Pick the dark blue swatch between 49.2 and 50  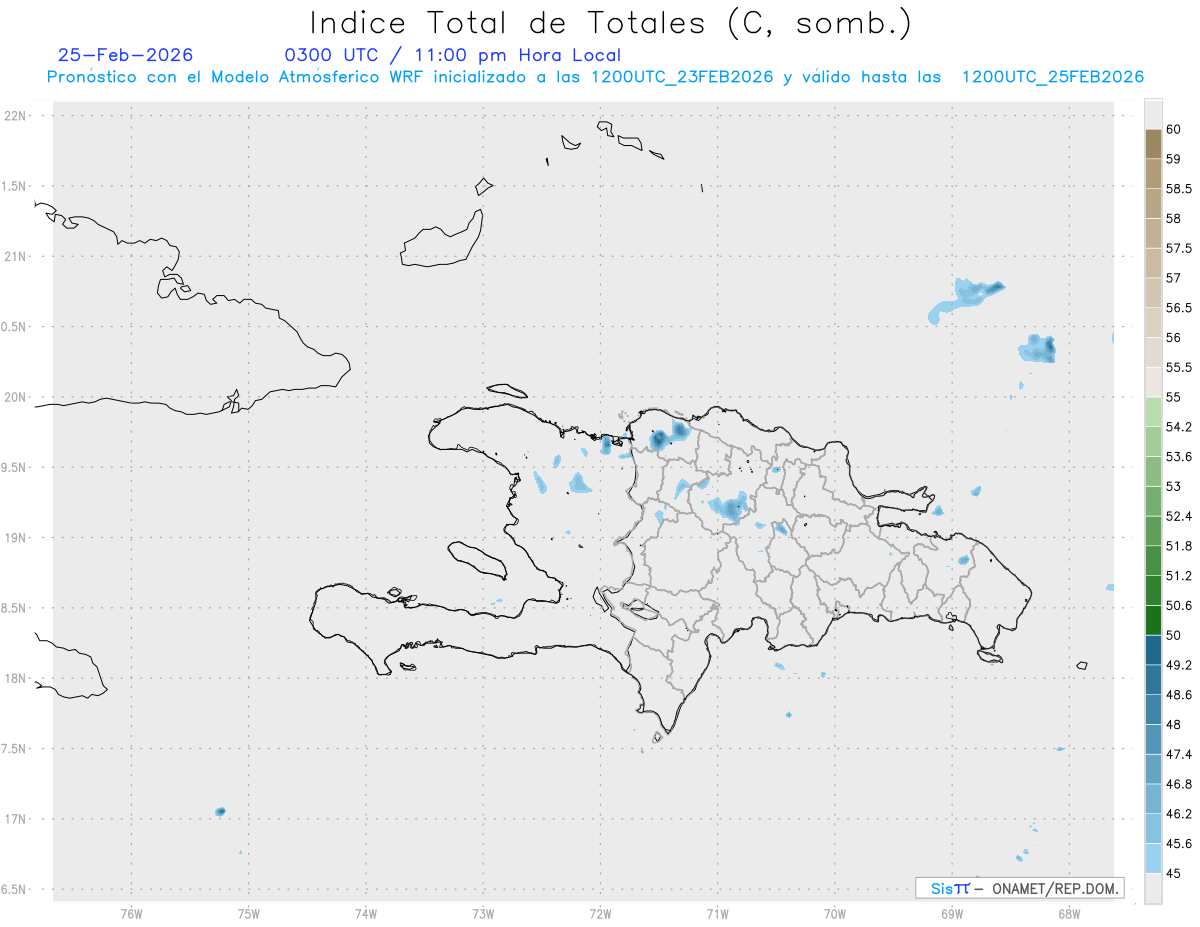pos(1153,650)
